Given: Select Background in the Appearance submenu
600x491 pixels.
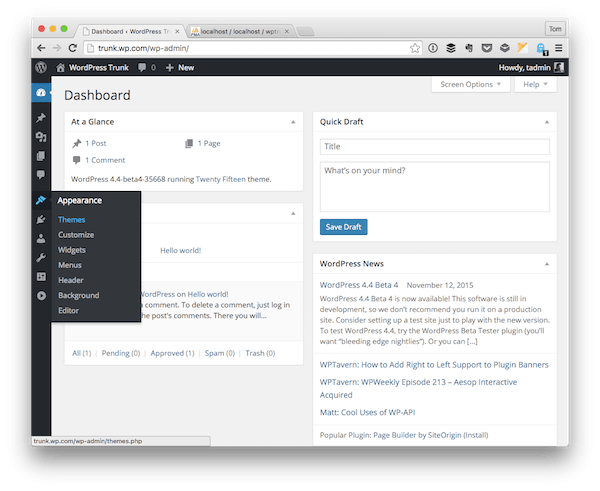Looking at the screenshot, I should point(78,295).
